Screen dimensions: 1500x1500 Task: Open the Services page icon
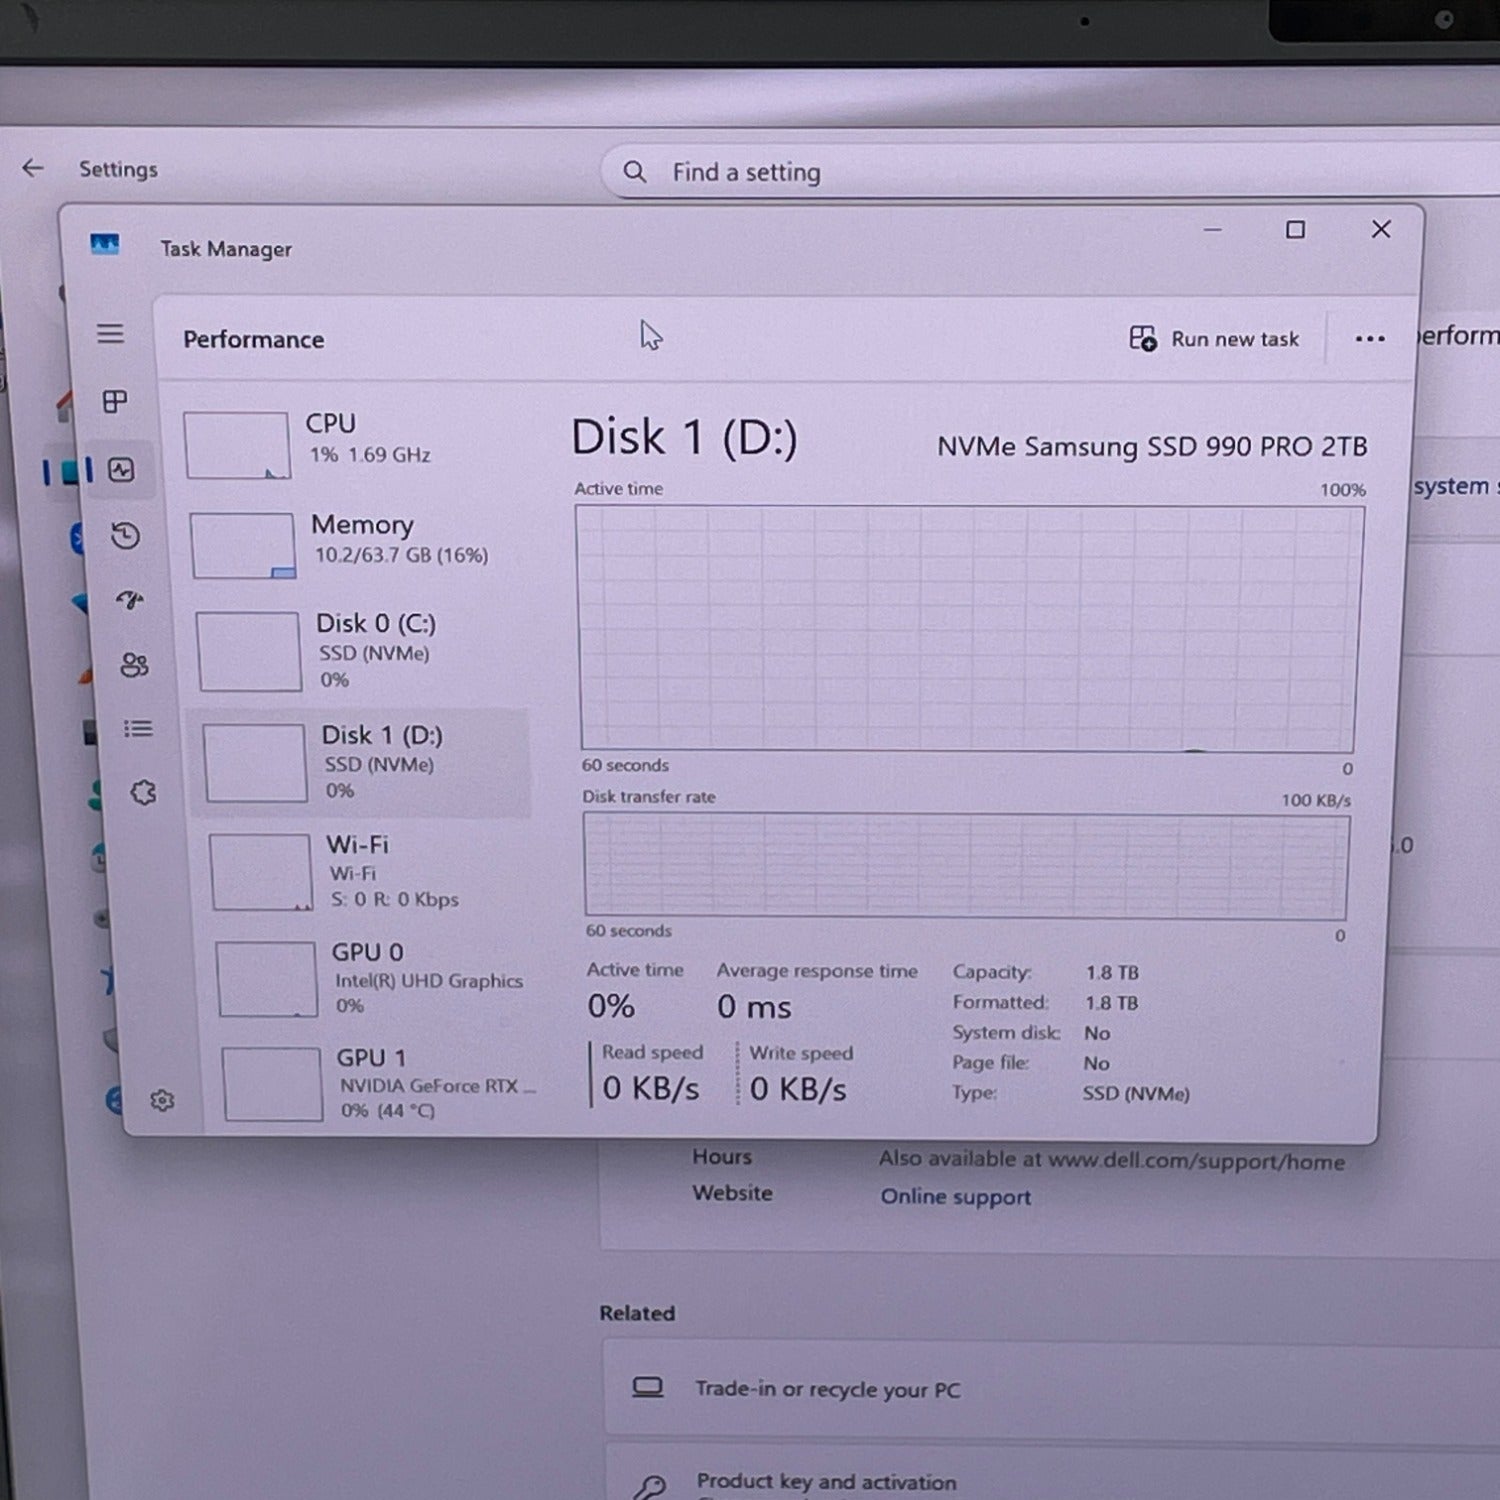point(143,793)
